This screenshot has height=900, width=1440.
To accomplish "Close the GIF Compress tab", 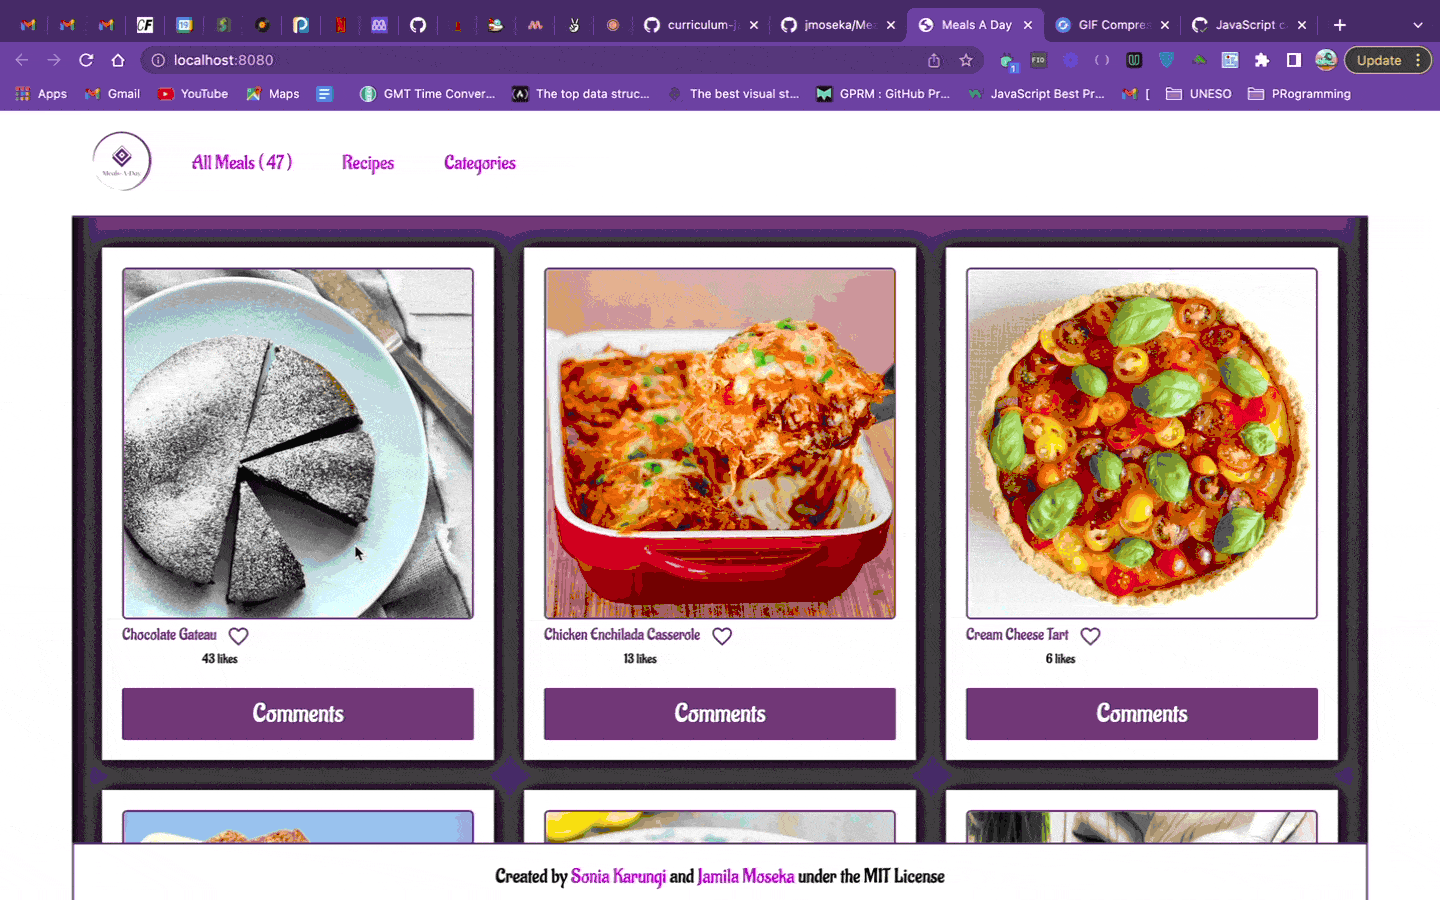I will click(1165, 25).
